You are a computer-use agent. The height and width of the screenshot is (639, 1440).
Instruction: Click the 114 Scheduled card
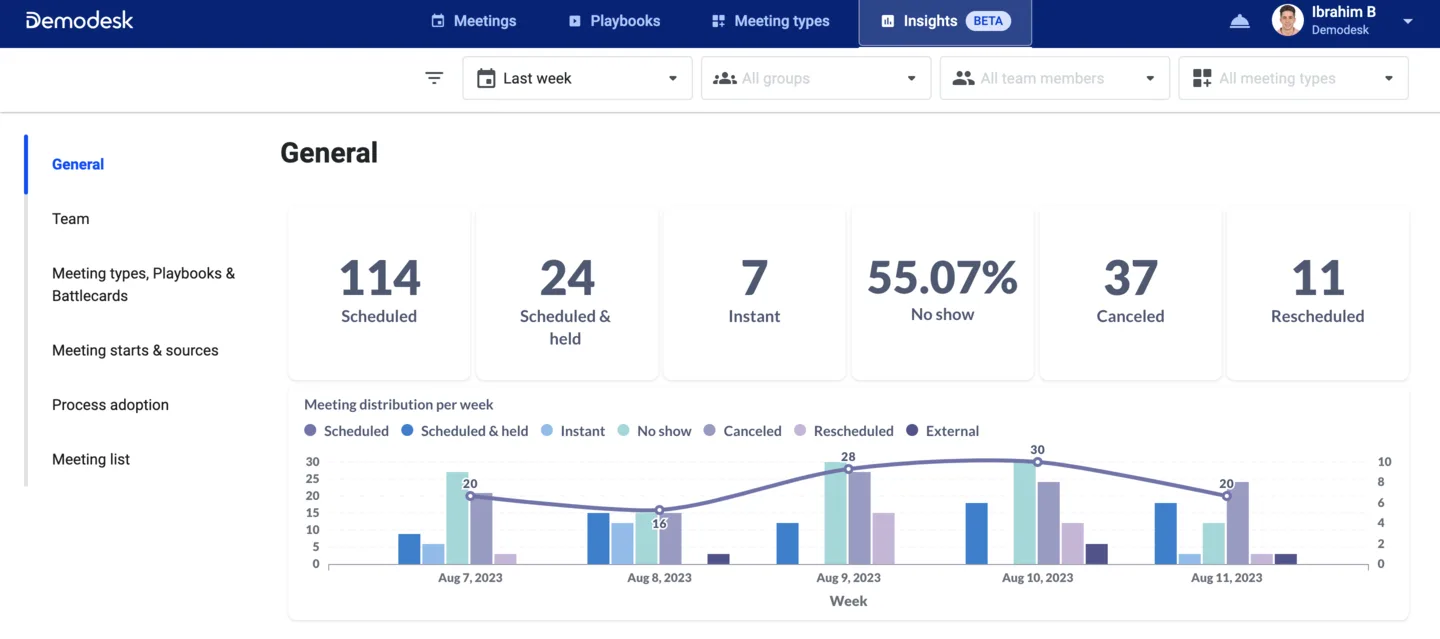click(x=379, y=293)
